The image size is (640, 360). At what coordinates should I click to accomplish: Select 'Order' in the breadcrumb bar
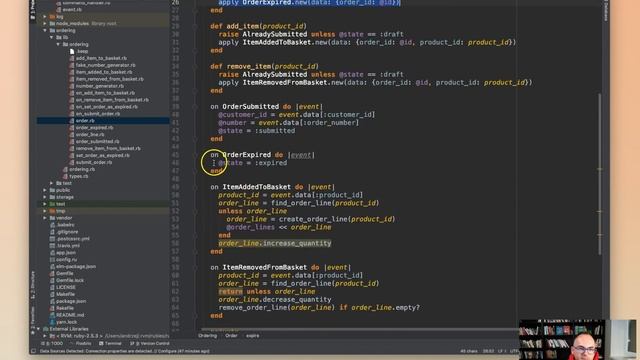tap(231, 336)
